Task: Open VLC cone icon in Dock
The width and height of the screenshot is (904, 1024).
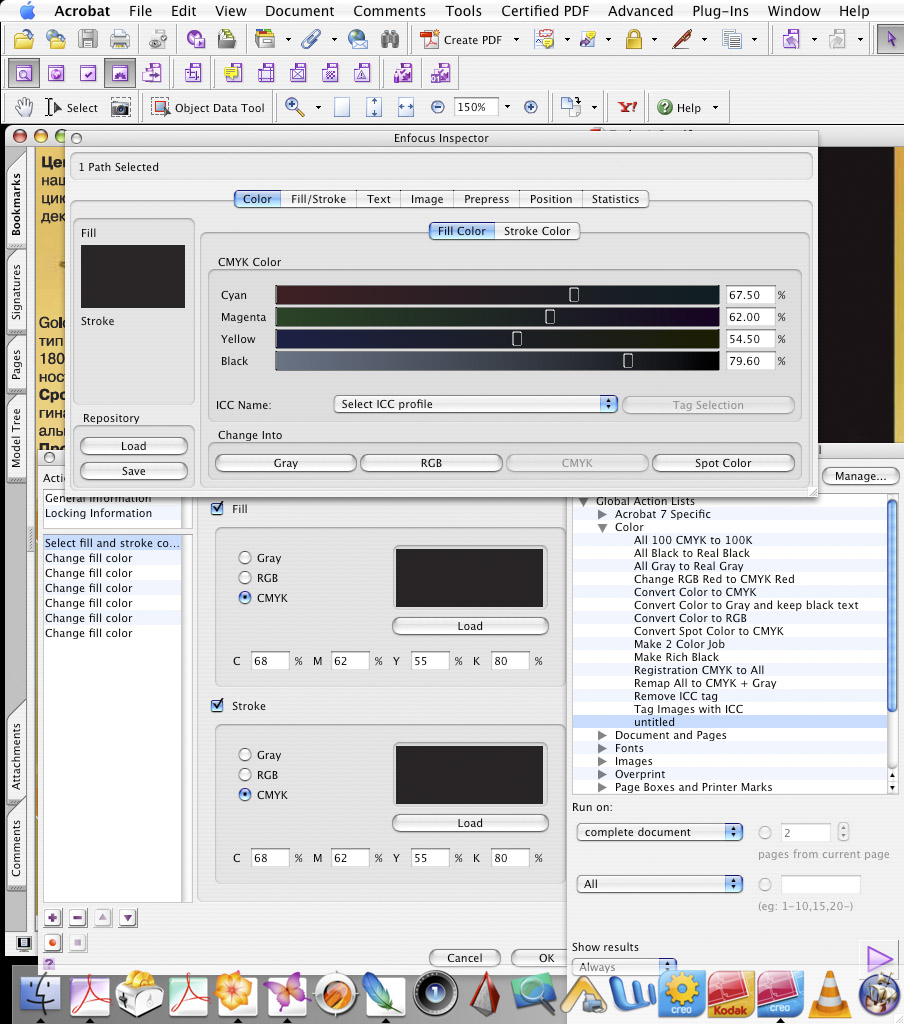Action: click(x=830, y=996)
